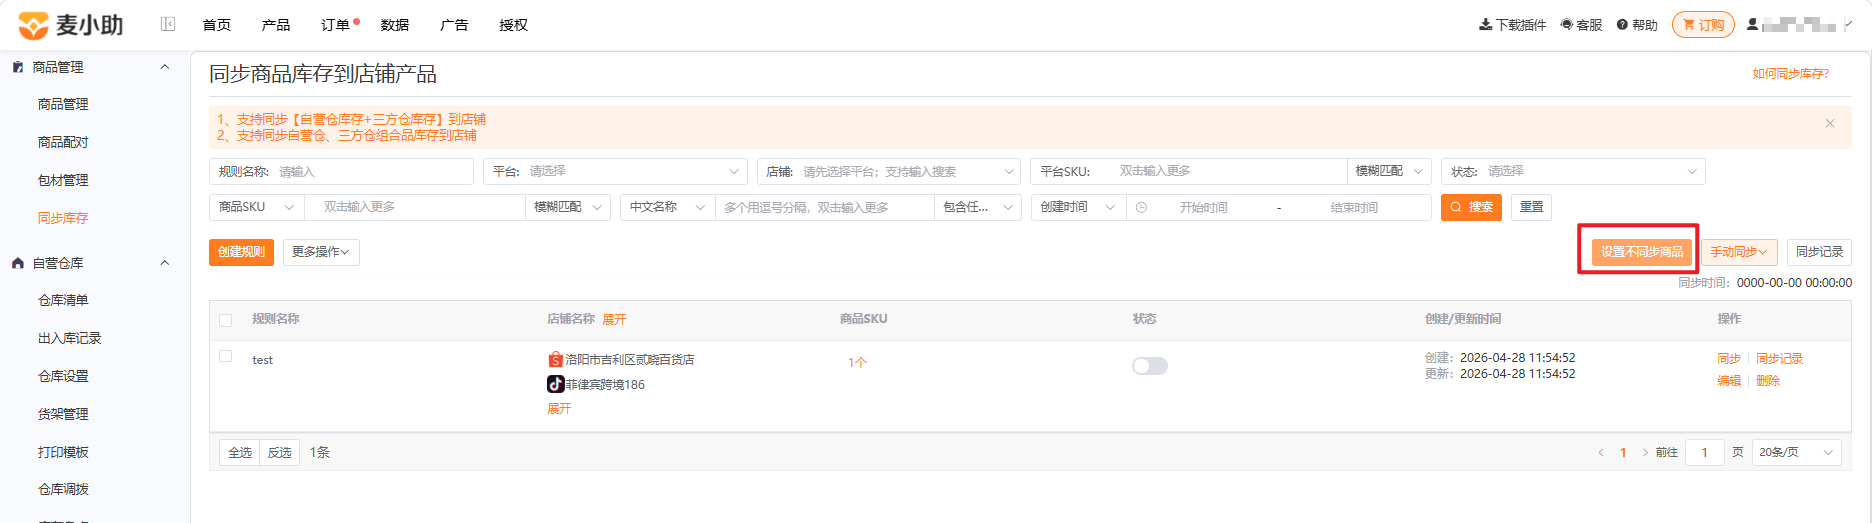Open 包材管理 sidebar item

(x=63, y=180)
